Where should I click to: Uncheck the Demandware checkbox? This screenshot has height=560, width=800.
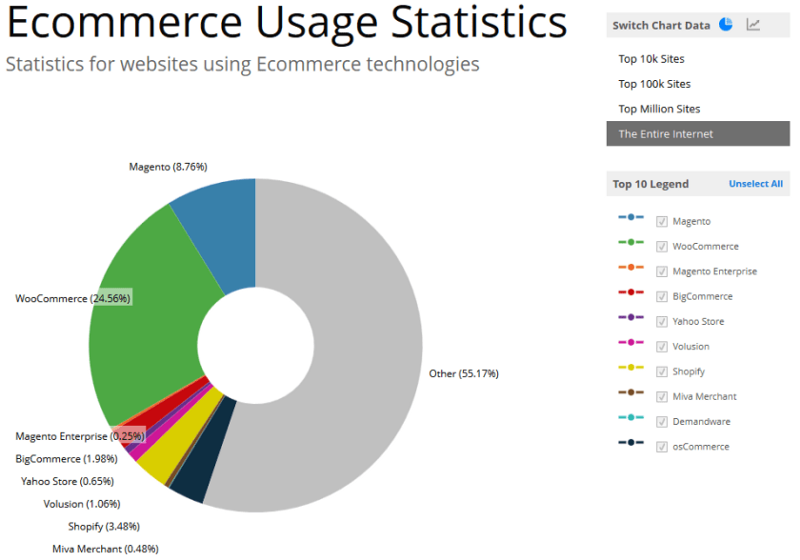pyautogui.click(x=661, y=421)
